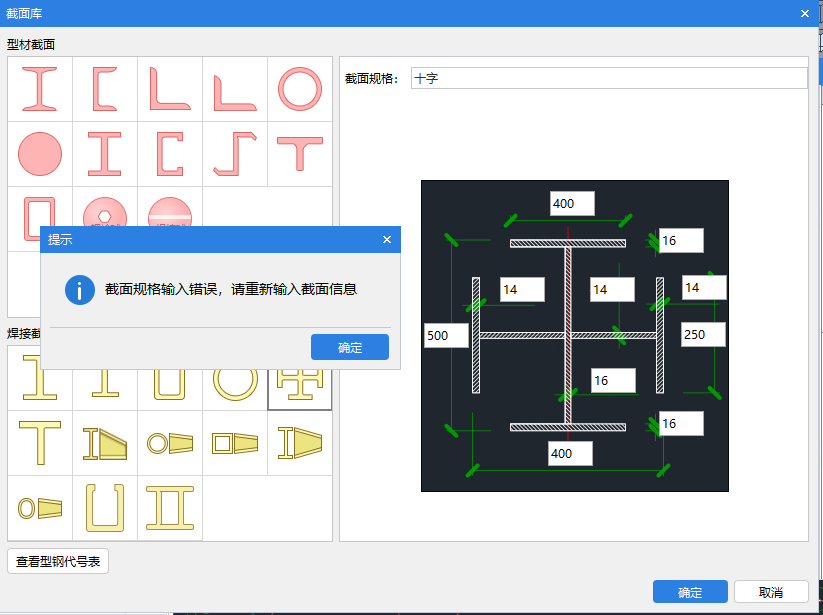Edit bottom flange thickness field 16

point(681,423)
